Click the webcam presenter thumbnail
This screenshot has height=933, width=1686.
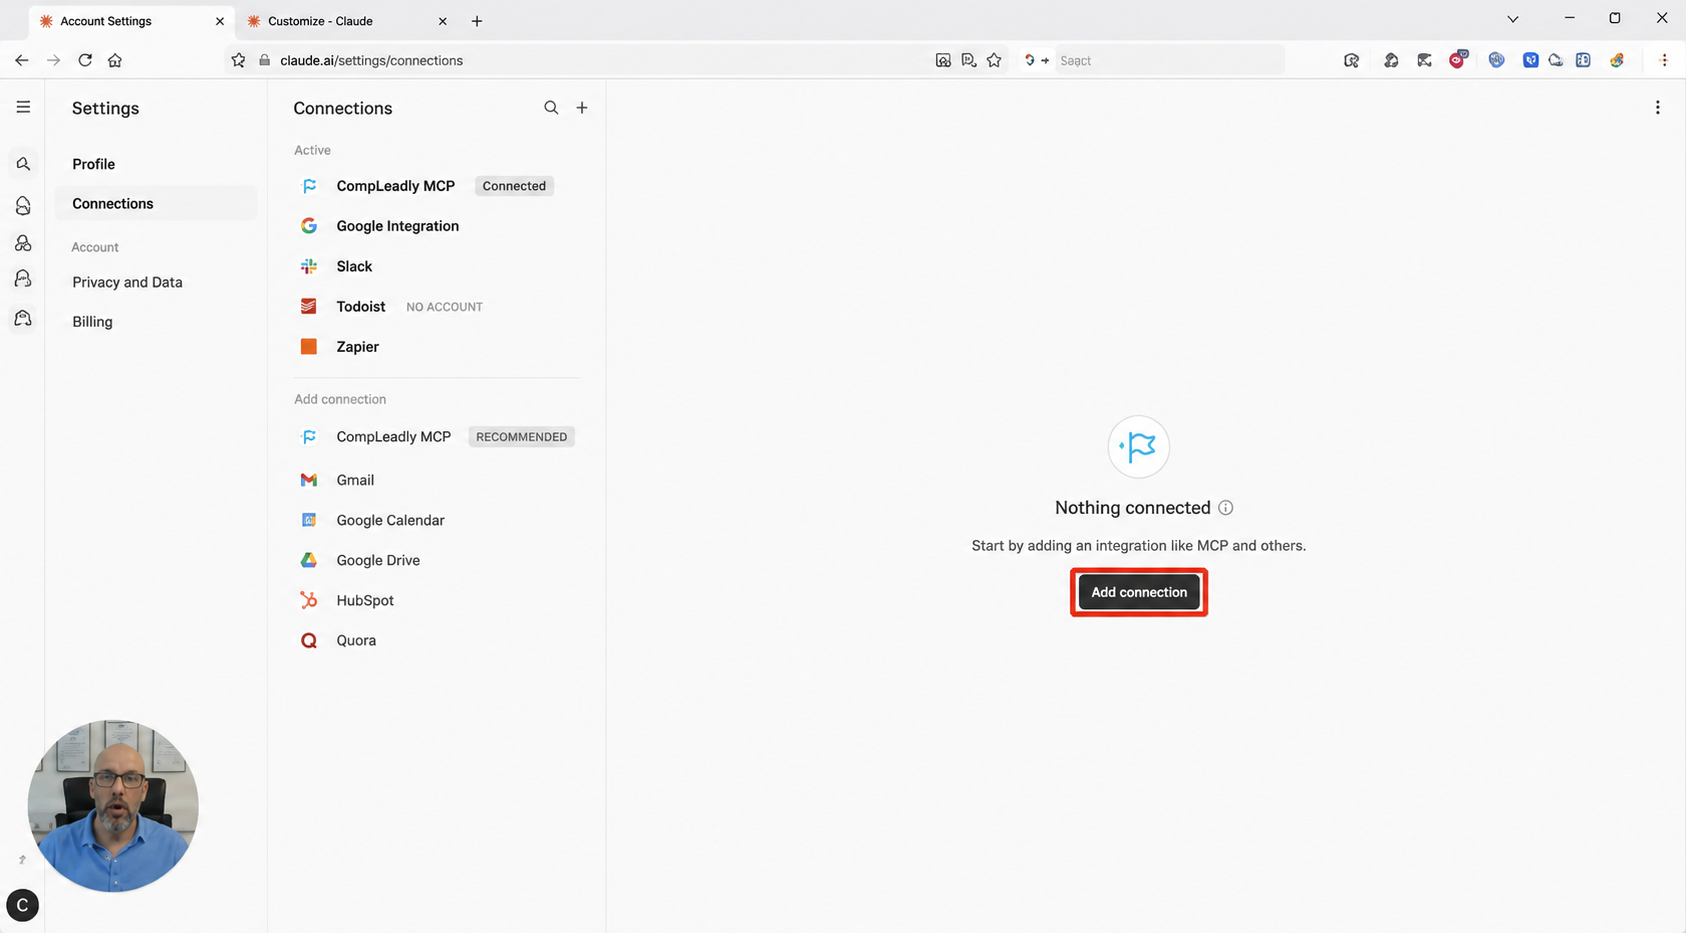point(113,806)
